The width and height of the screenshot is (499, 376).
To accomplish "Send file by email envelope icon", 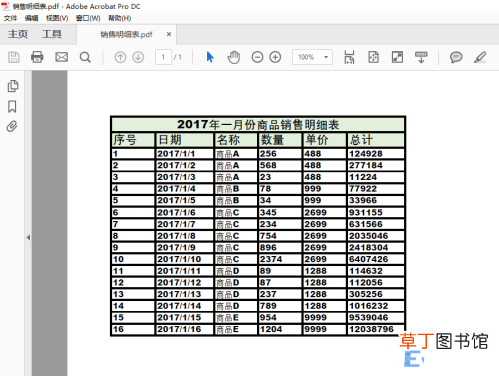I will (x=62, y=57).
